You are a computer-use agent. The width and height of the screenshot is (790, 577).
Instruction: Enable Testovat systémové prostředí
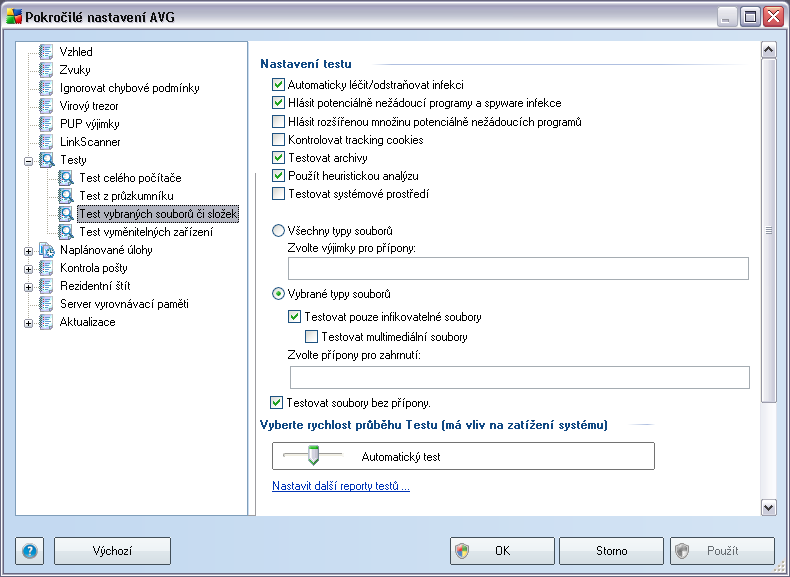click(x=278, y=194)
